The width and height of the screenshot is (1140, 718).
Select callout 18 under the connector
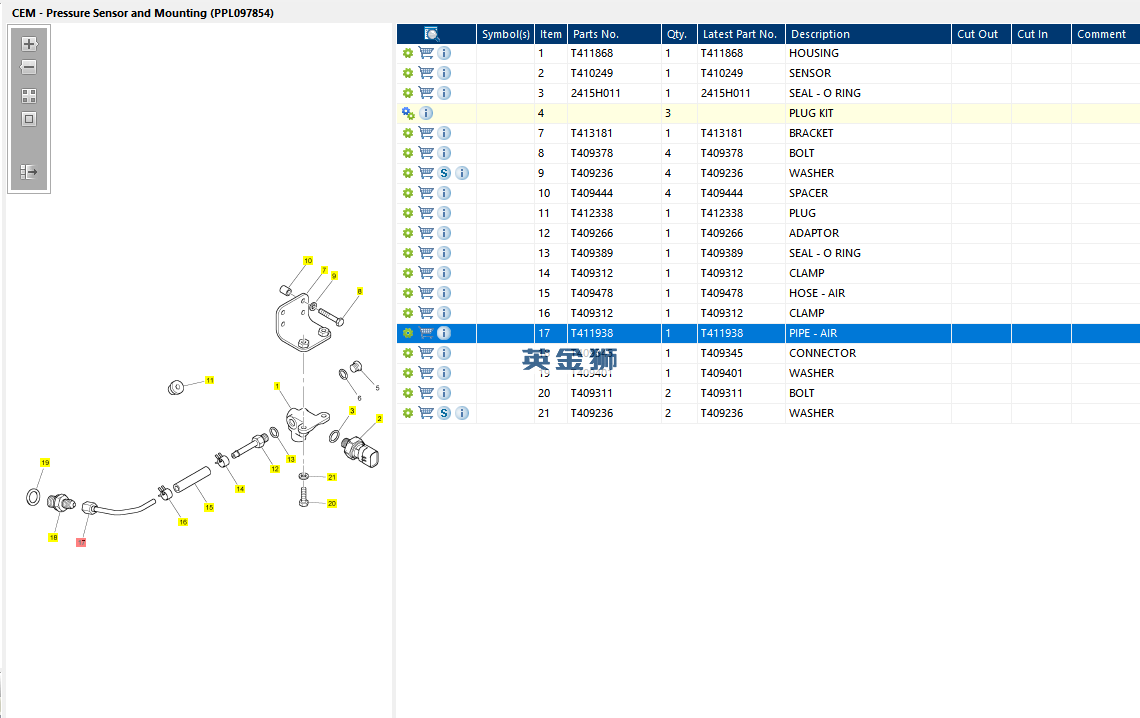tap(53, 537)
